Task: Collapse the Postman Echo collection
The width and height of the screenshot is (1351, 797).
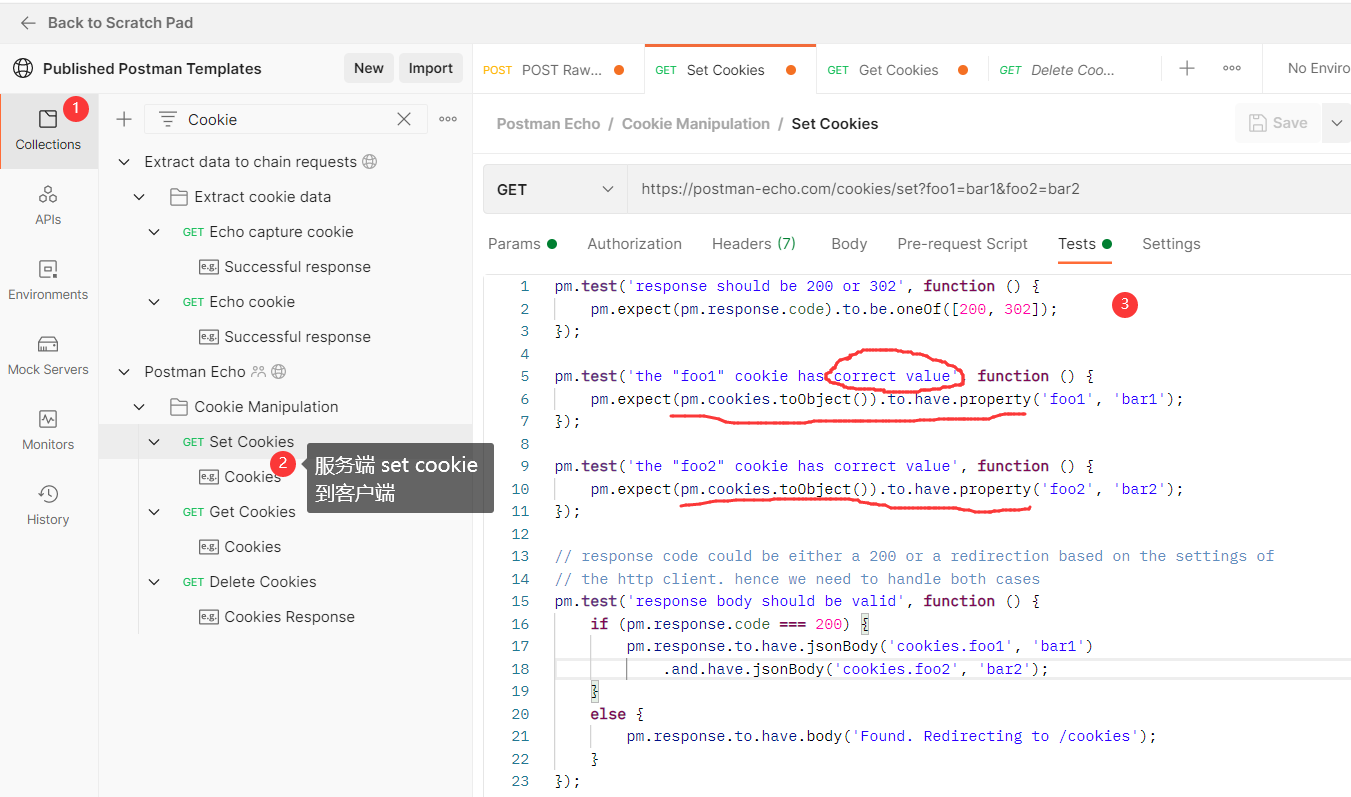Action: 124,372
